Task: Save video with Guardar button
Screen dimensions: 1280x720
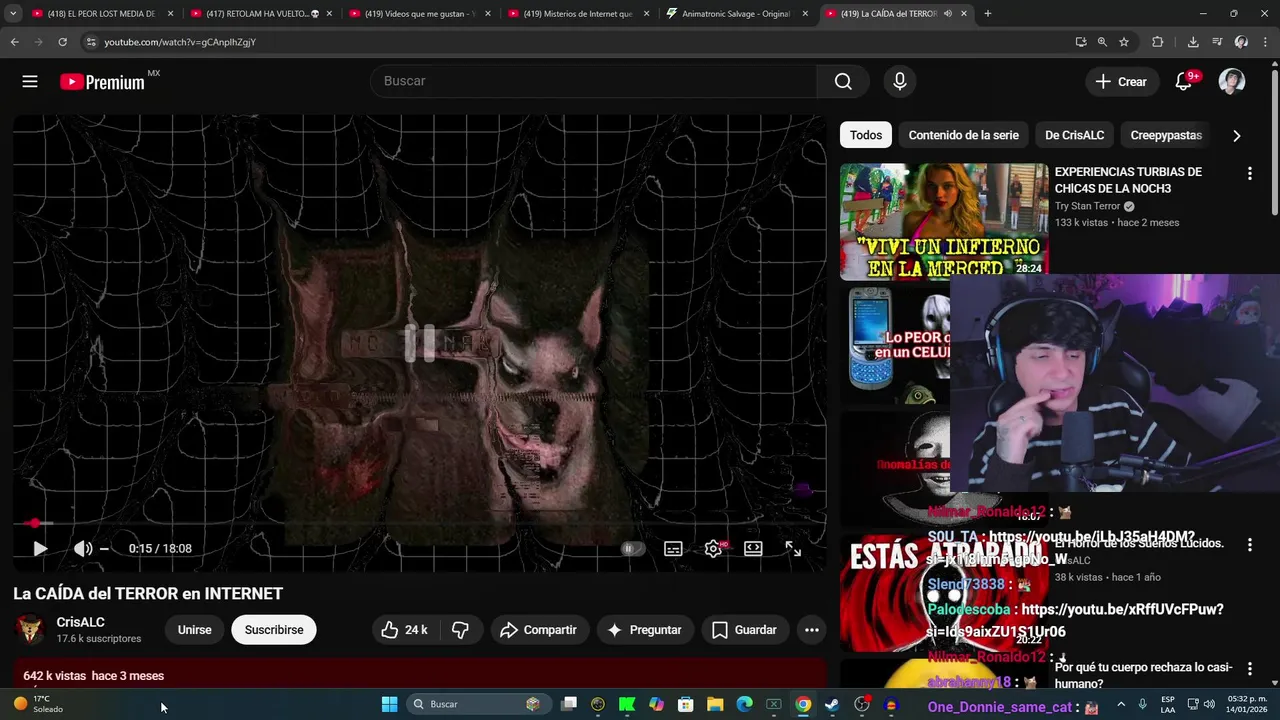Action: [x=744, y=630]
